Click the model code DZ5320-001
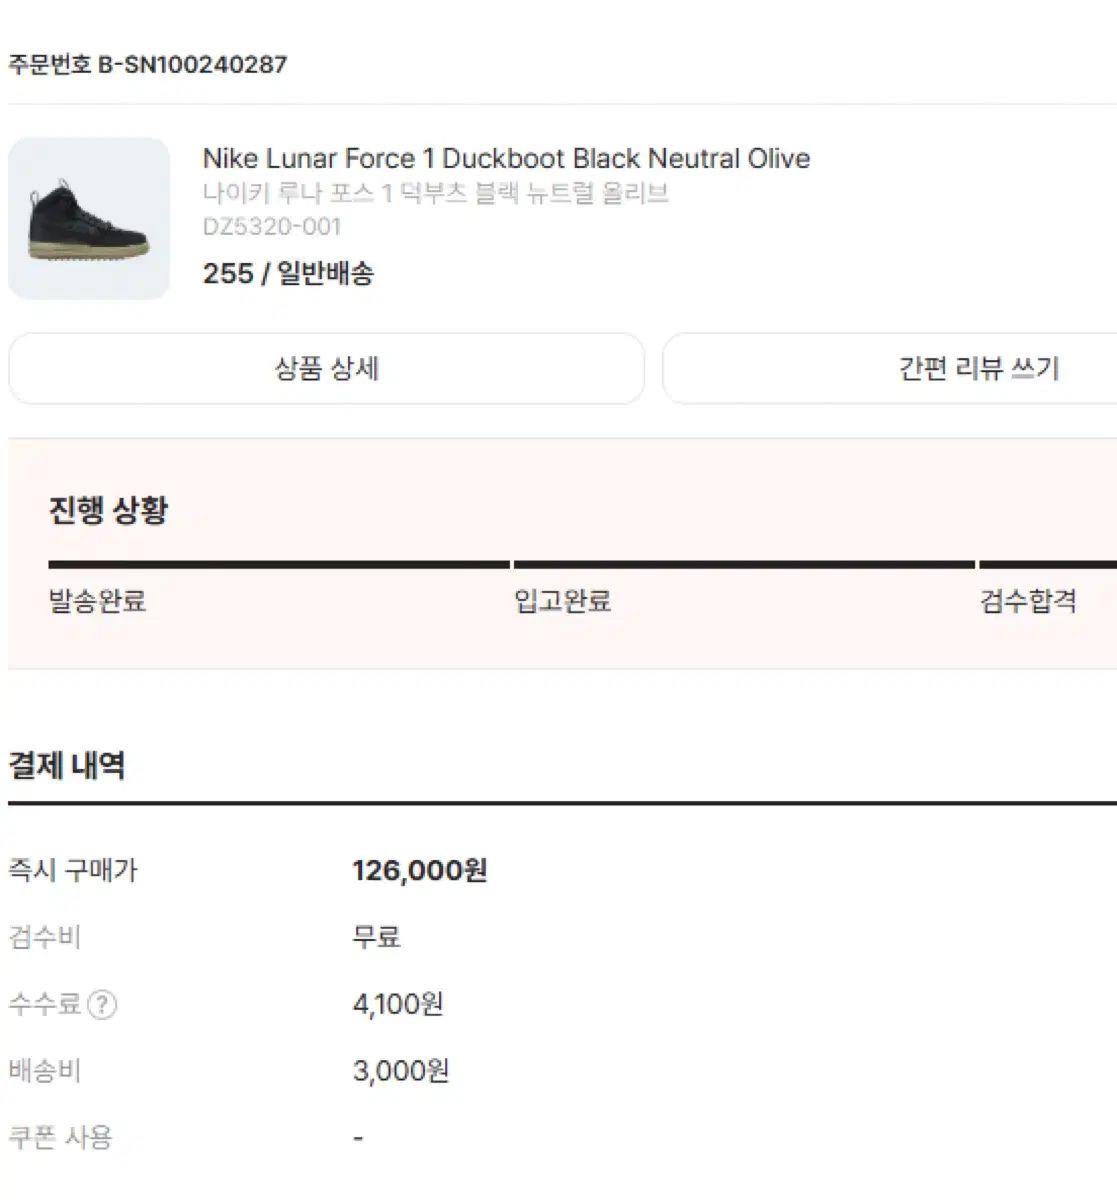The image size is (1117, 1200). (272, 227)
